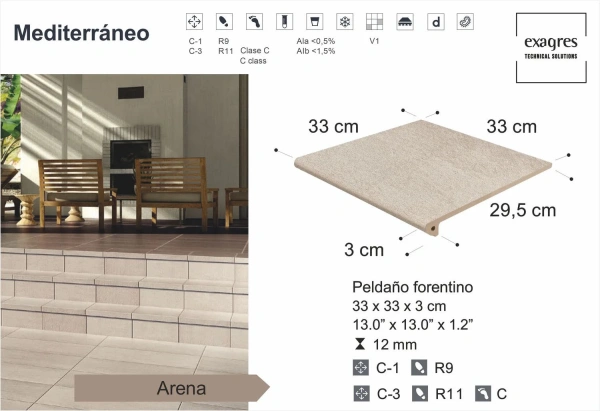The width and height of the screenshot is (600, 411).
Task: Click the shoe sole slip-resistance icon in header
Action: pos(224,21)
